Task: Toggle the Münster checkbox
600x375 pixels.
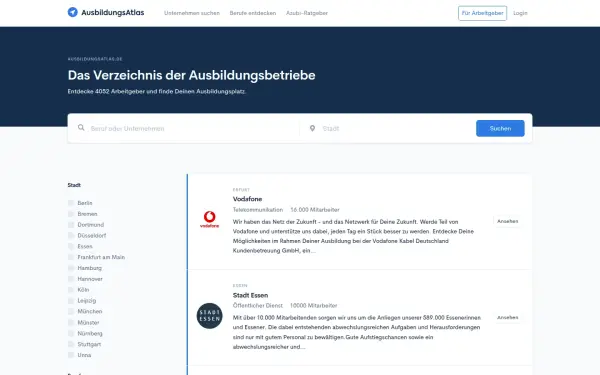Action: point(71,322)
